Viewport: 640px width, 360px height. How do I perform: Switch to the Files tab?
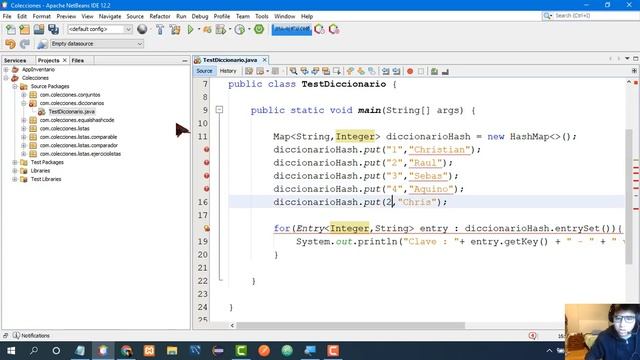[x=78, y=60]
